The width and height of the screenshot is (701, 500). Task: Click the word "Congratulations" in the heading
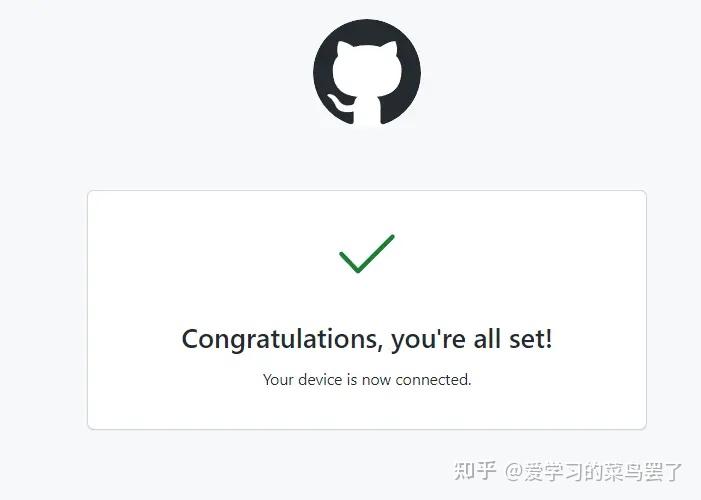pyautogui.click(x=282, y=339)
